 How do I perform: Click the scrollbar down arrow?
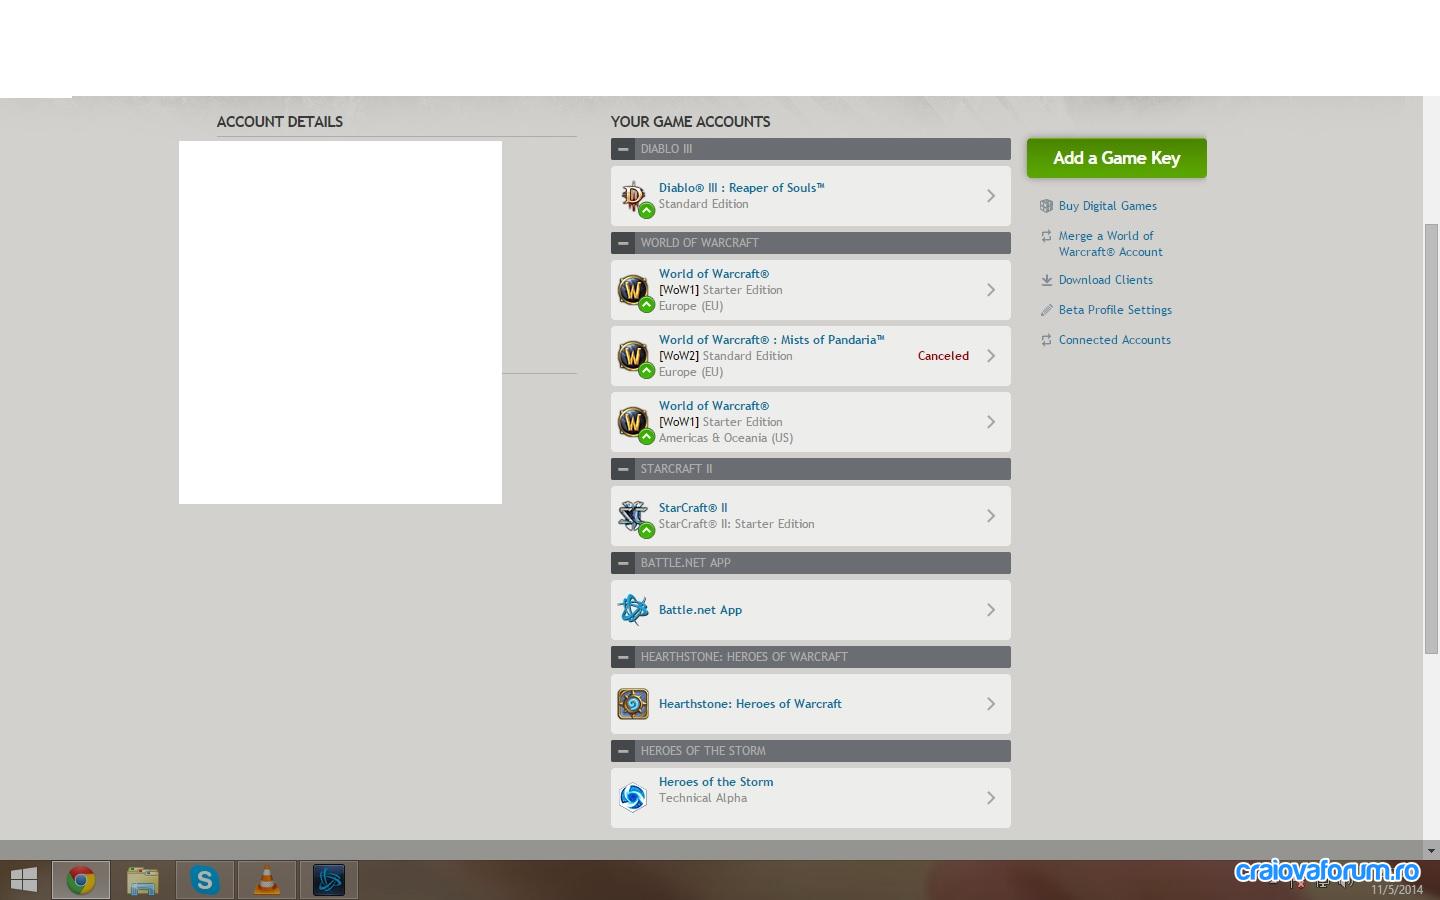pos(1431,850)
